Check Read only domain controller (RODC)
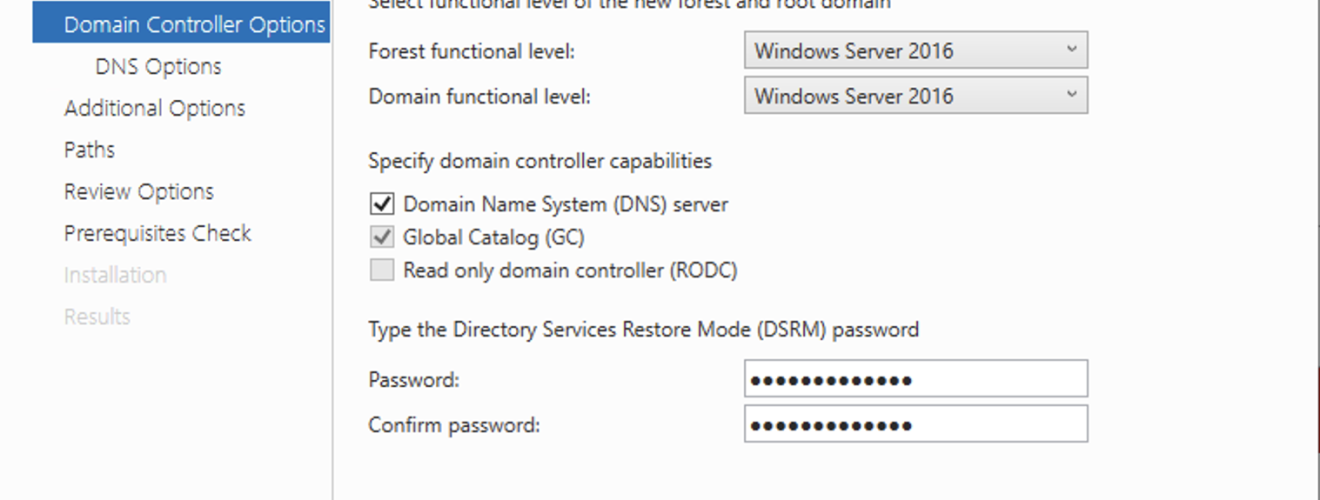Image resolution: width=1320 pixels, height=500 pixels. tap(382, 270)
